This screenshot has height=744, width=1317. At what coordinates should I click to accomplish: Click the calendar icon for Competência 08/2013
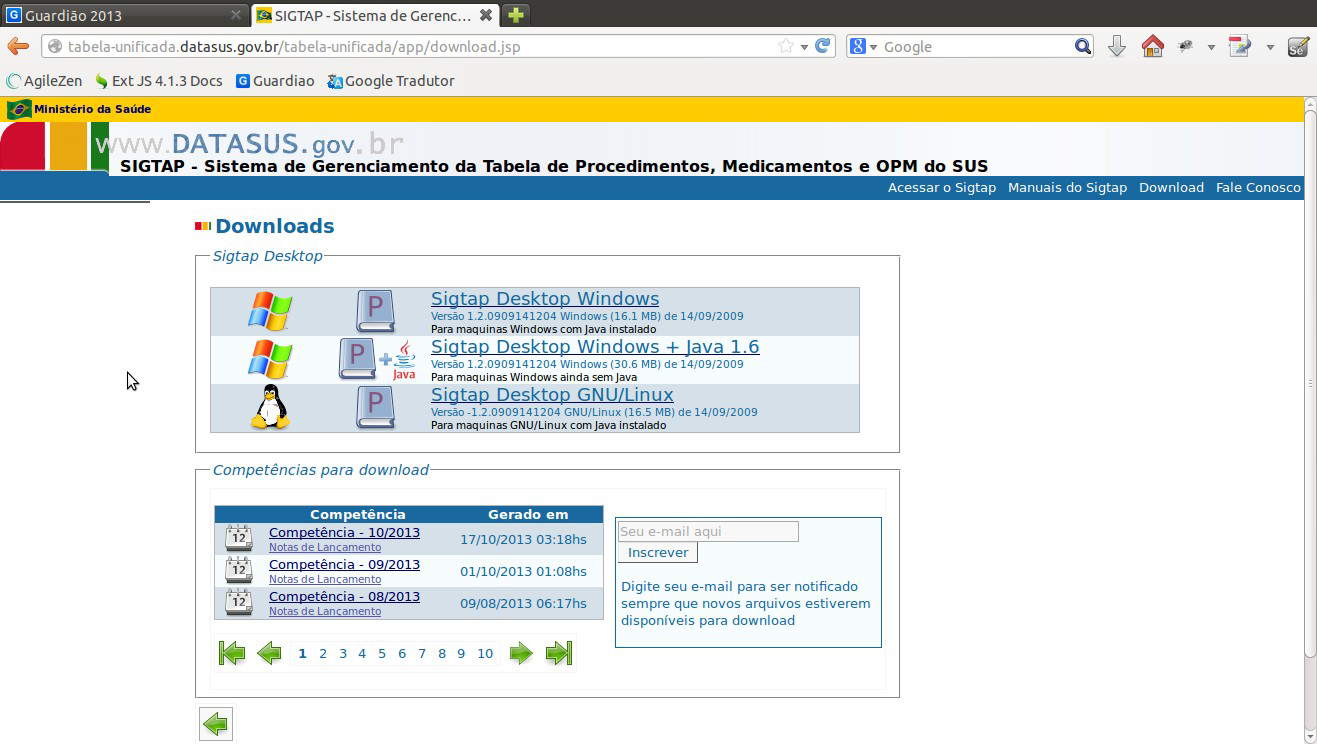tap(239, 602)
